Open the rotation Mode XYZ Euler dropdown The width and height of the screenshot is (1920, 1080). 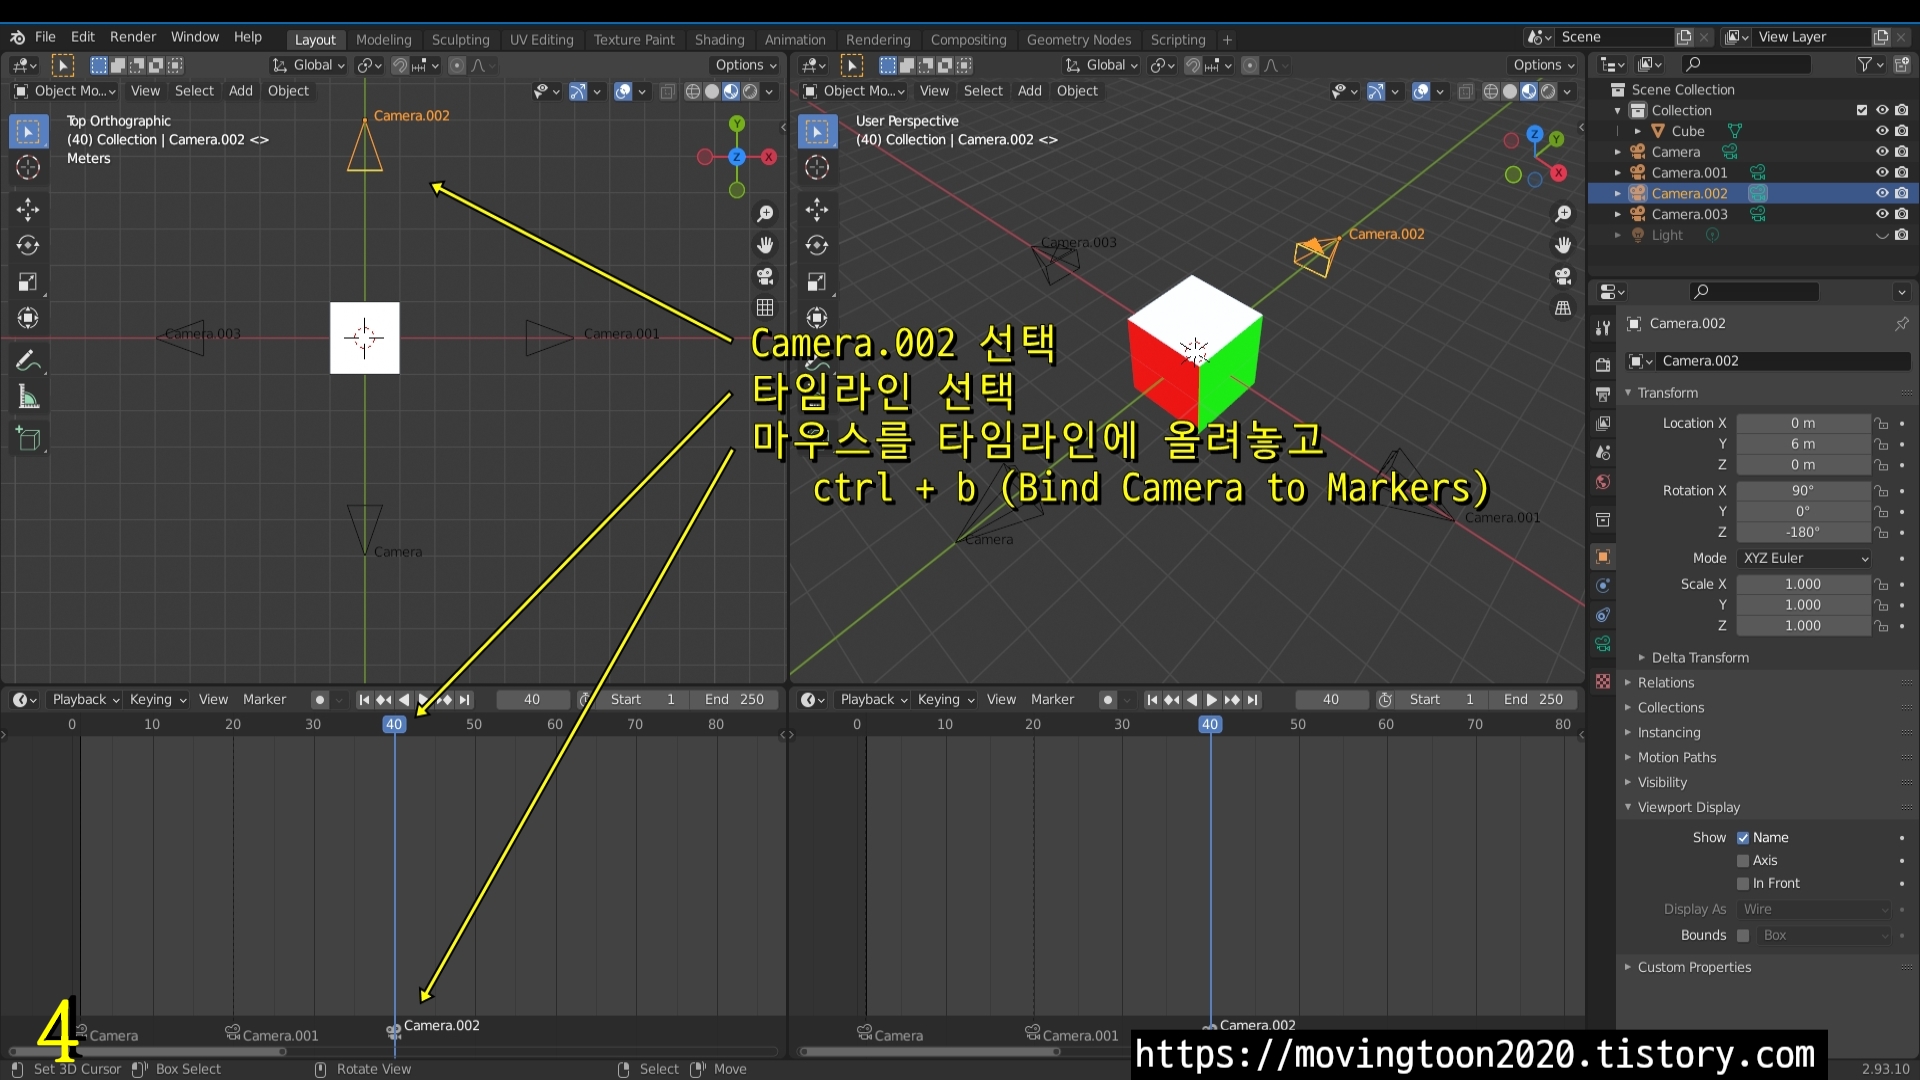(1804, 558)
